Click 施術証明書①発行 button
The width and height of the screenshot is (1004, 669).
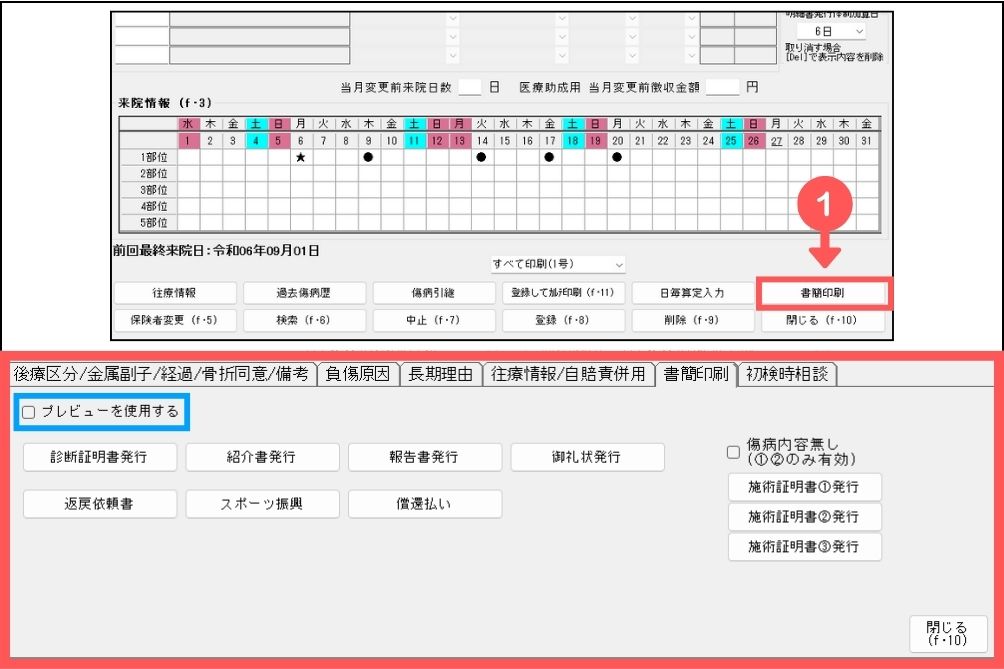(x=804, y=487)
